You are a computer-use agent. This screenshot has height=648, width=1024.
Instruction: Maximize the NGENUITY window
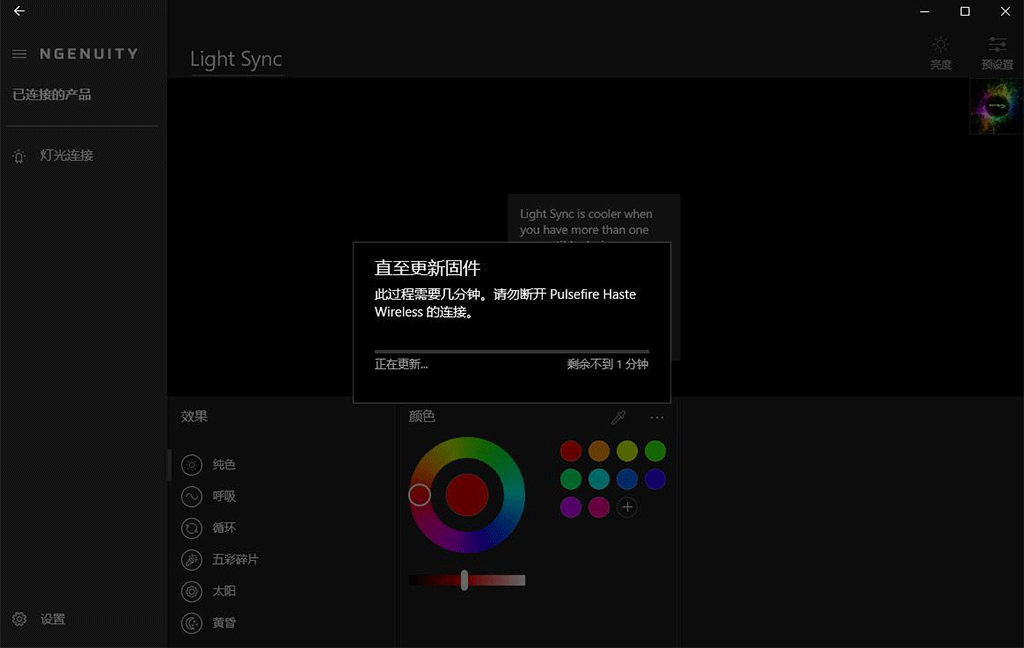(x=965, y=11)
